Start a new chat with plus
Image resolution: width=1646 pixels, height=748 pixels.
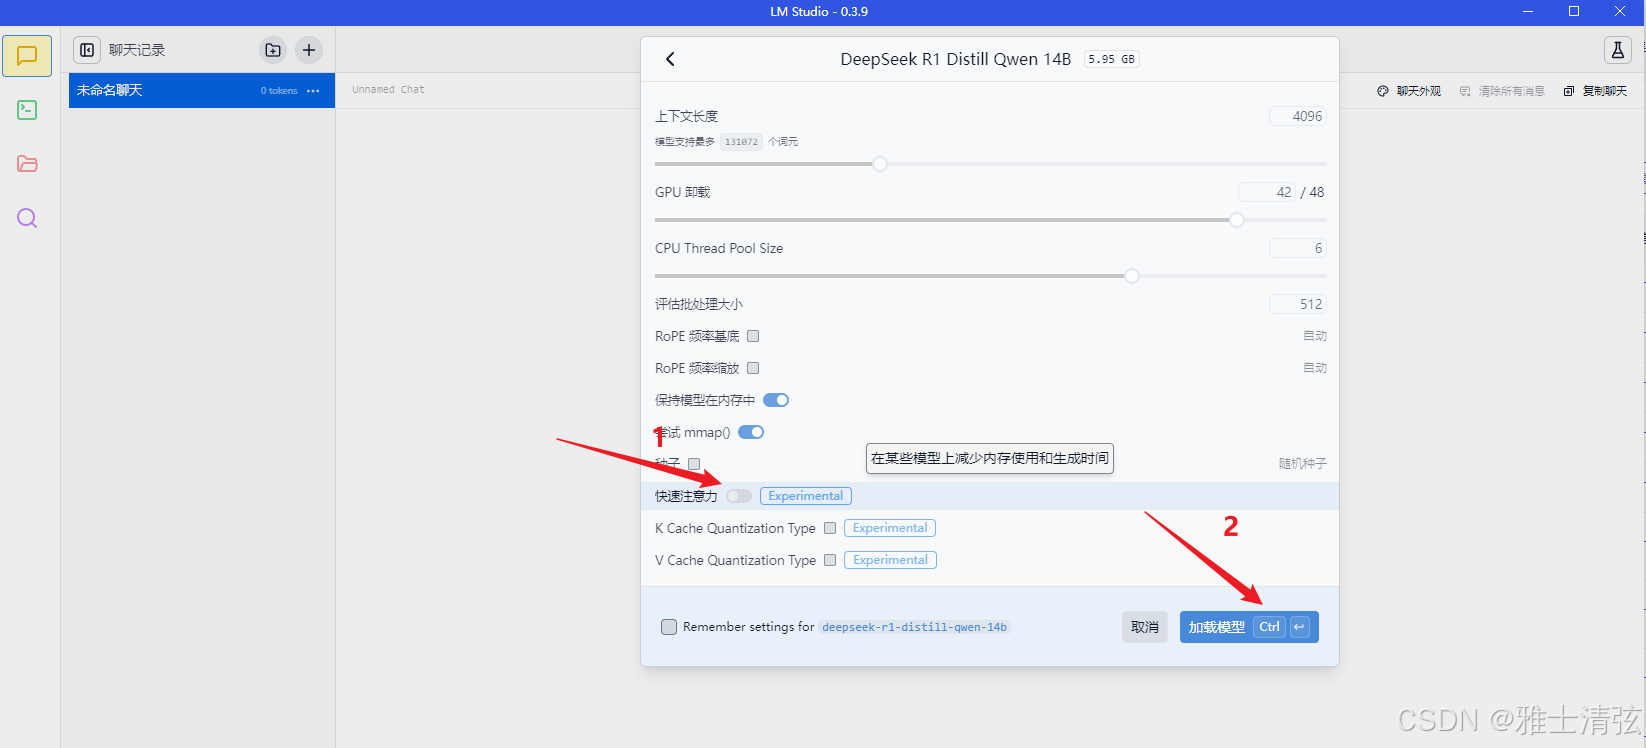pyautogui.click(x=309, y=50)
